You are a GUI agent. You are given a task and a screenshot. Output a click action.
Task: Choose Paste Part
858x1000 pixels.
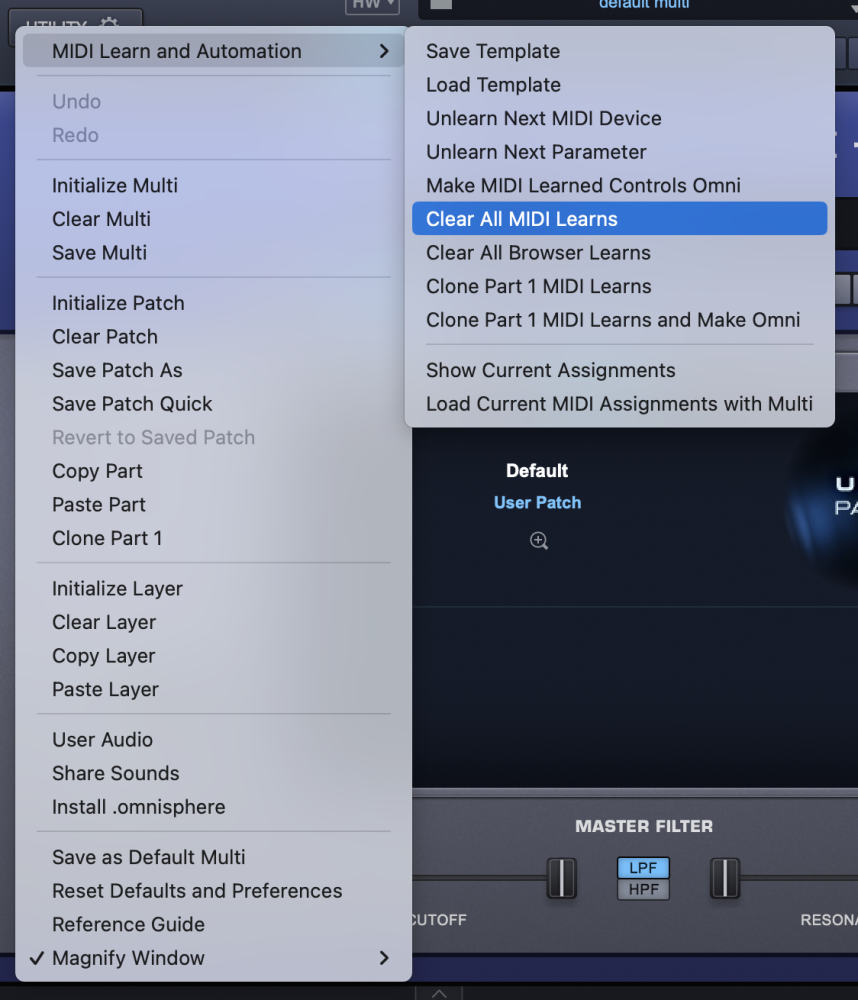tap(214, 504)
